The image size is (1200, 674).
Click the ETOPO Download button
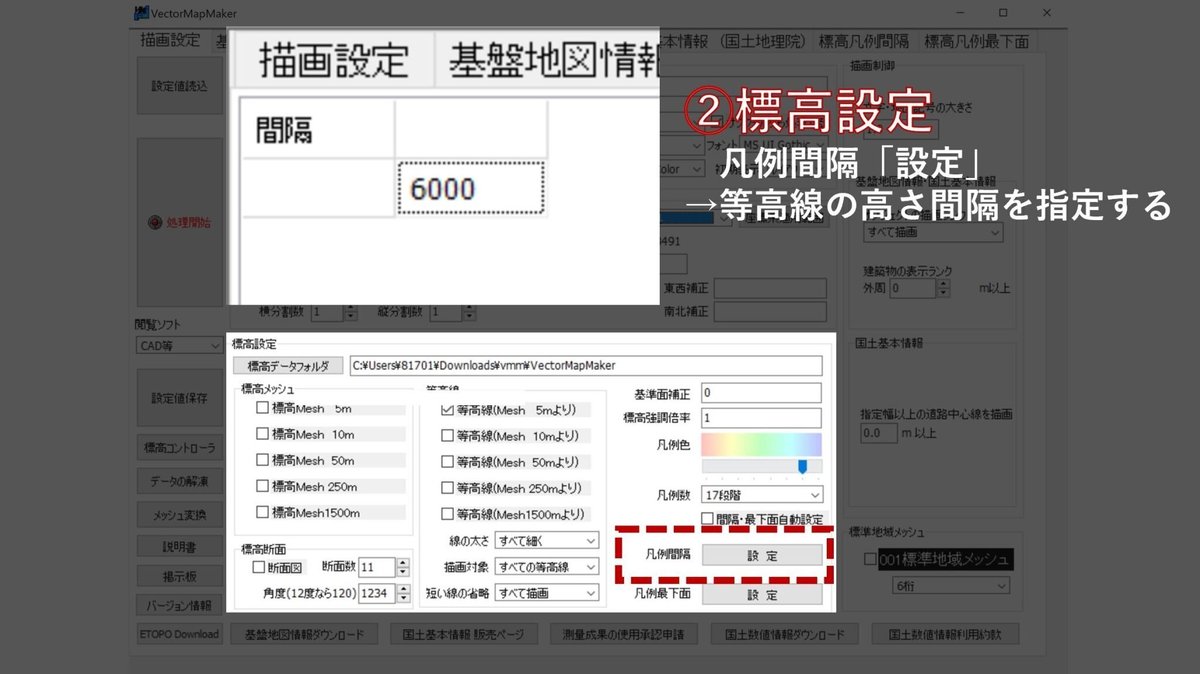tap(178, 633)
